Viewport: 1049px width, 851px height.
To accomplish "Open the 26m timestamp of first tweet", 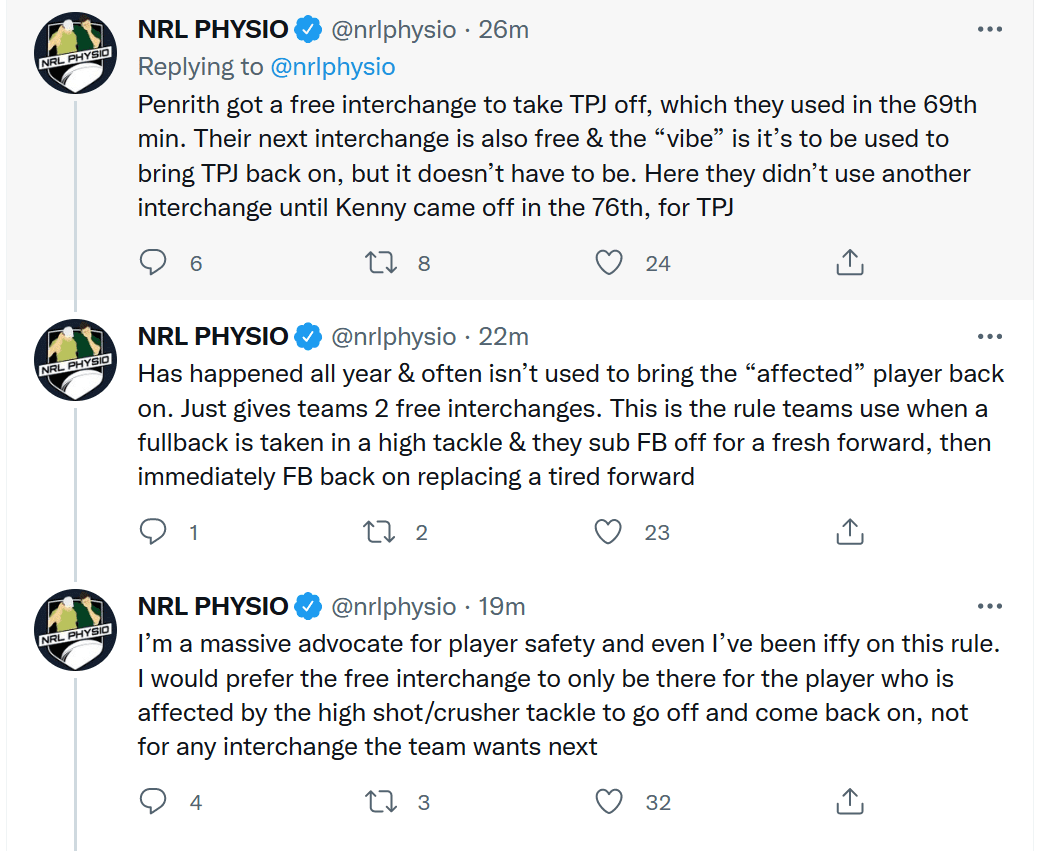I will [x=503, y=29].
